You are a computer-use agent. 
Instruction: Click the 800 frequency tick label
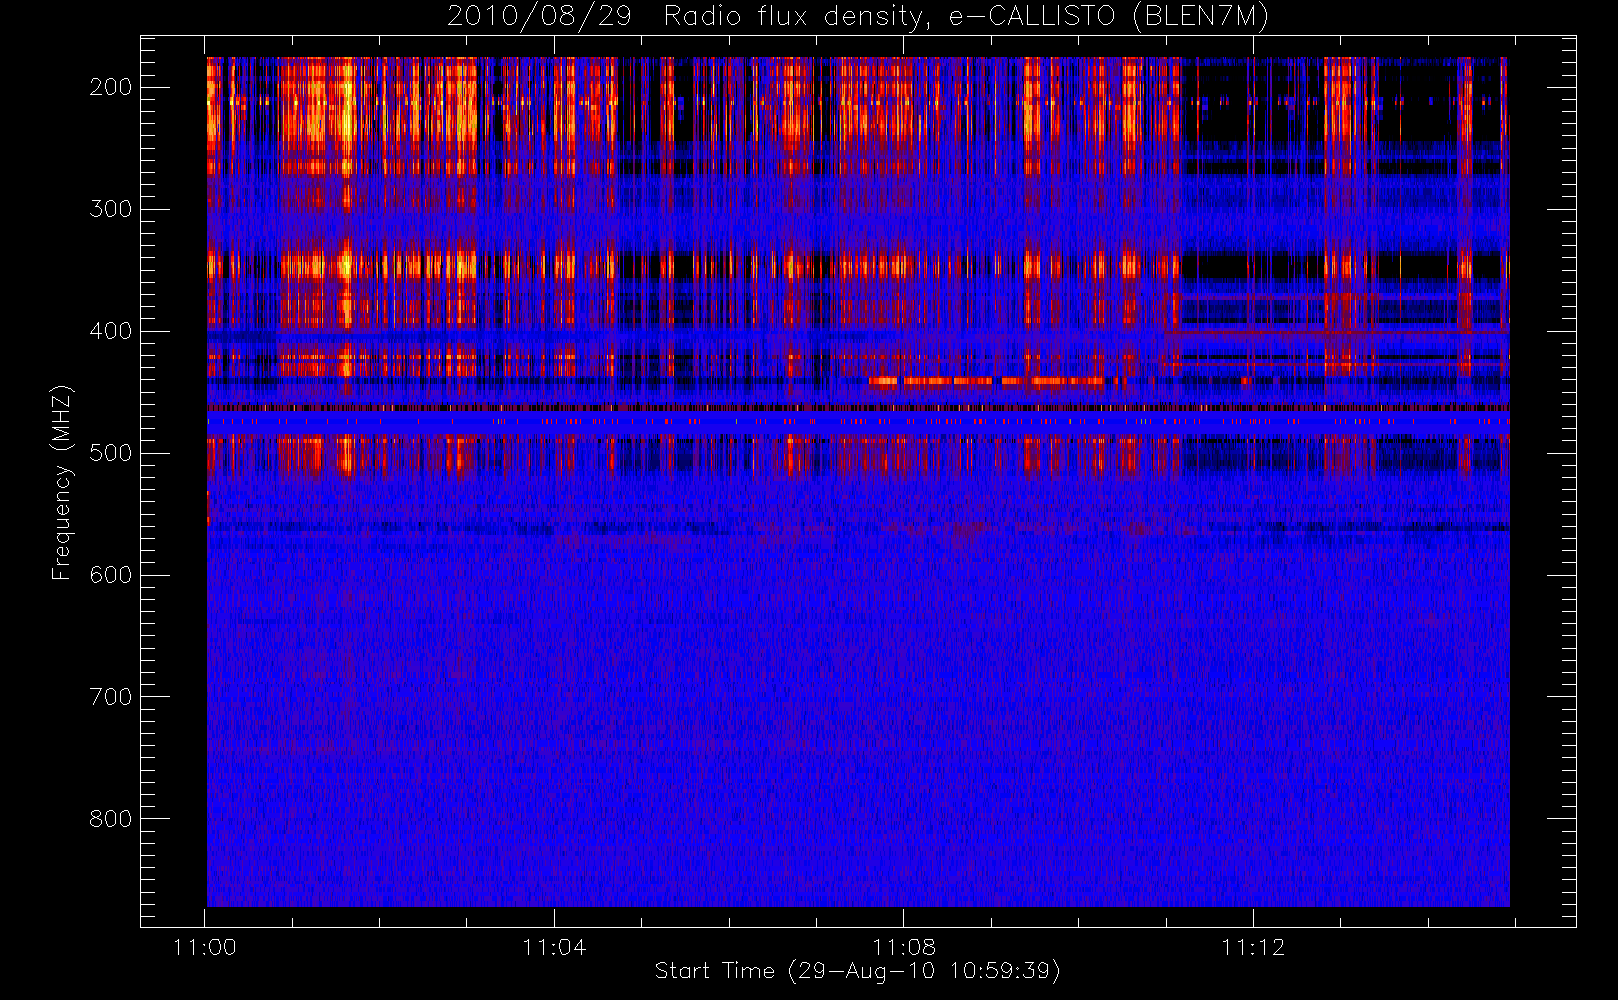point(111,819)
